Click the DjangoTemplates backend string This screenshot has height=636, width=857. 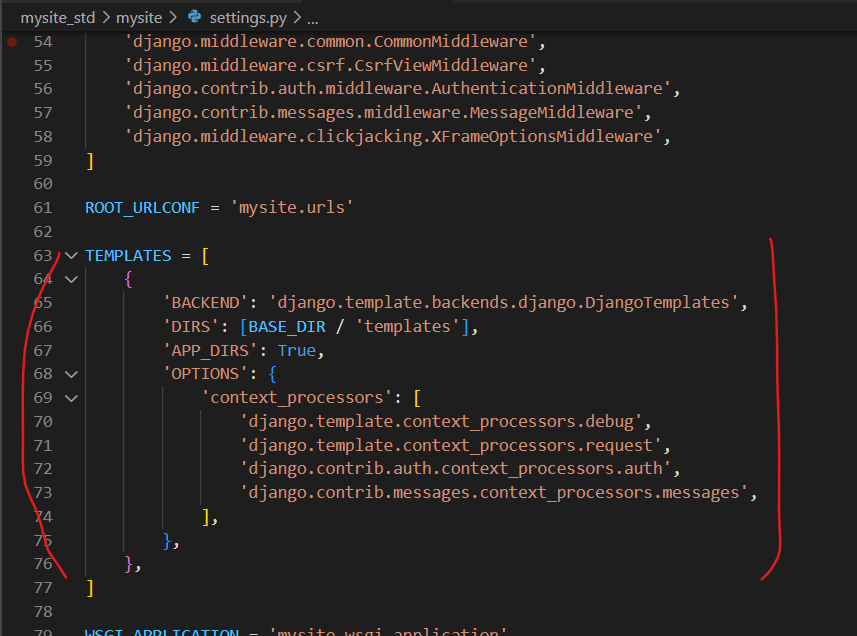503,303
